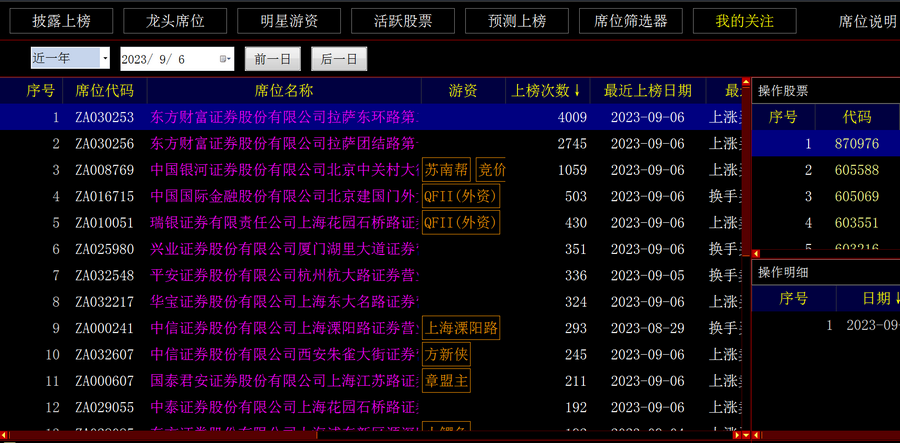Click the 方新侠 tag

tap(447, 355)
